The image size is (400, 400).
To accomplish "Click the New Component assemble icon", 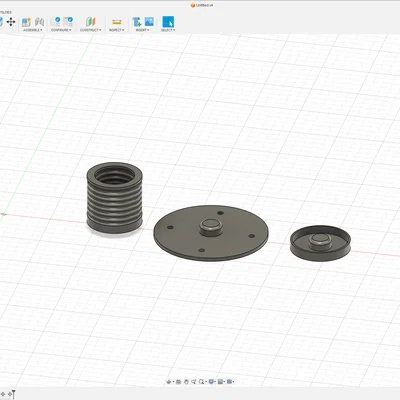I will tap(26, 22).
